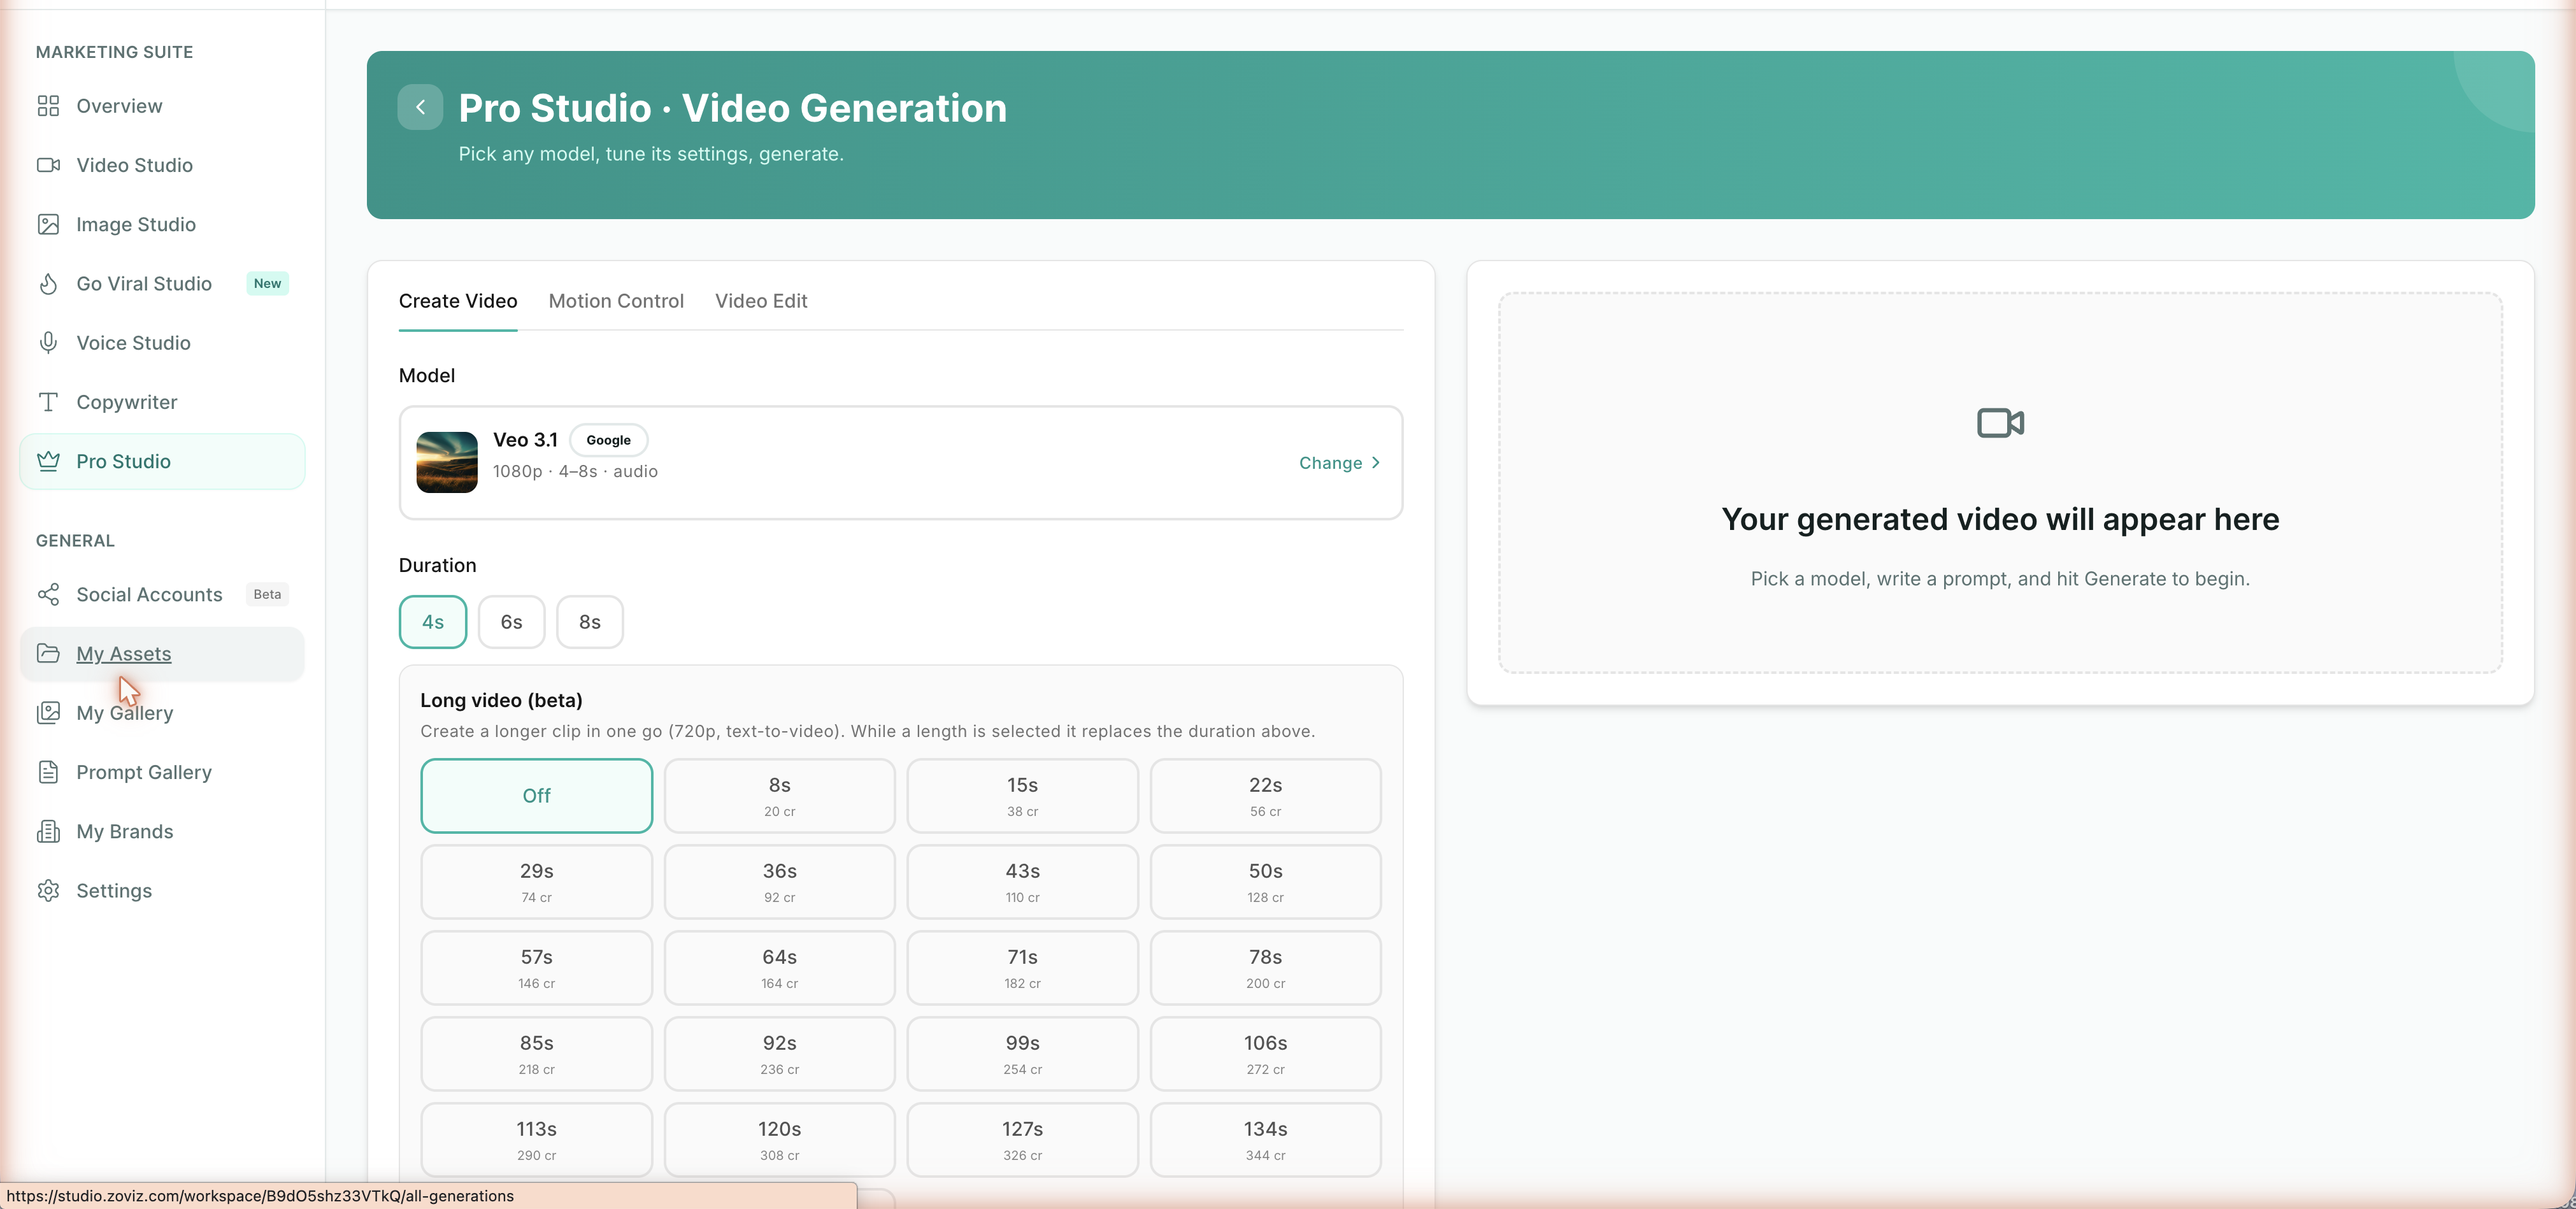Click the Copywriter text icon

[x=48, y=402]
